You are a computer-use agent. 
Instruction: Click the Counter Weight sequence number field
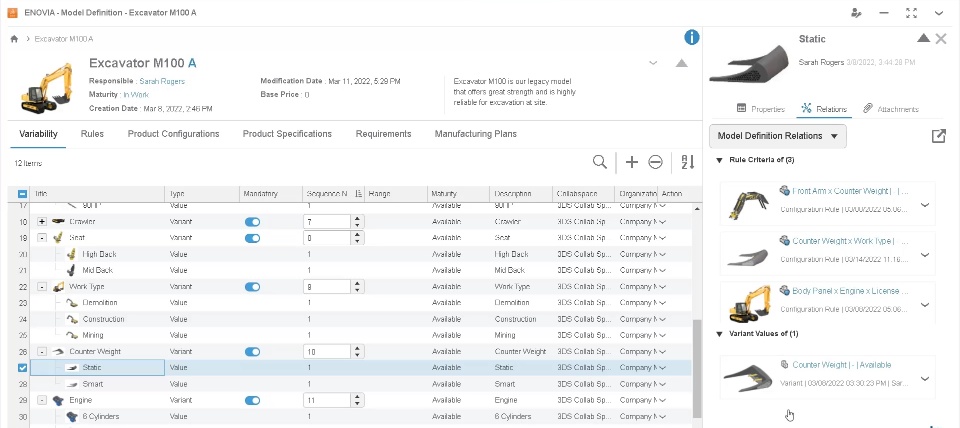pyautogui.click(x=325, y=352)
